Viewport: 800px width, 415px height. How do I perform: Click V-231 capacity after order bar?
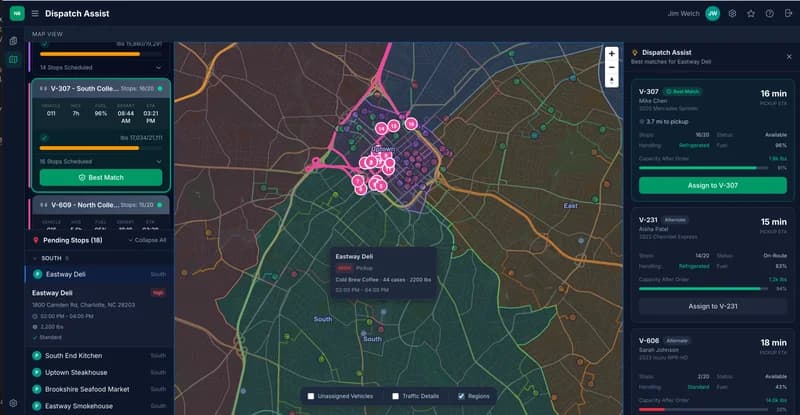[703, 288]
